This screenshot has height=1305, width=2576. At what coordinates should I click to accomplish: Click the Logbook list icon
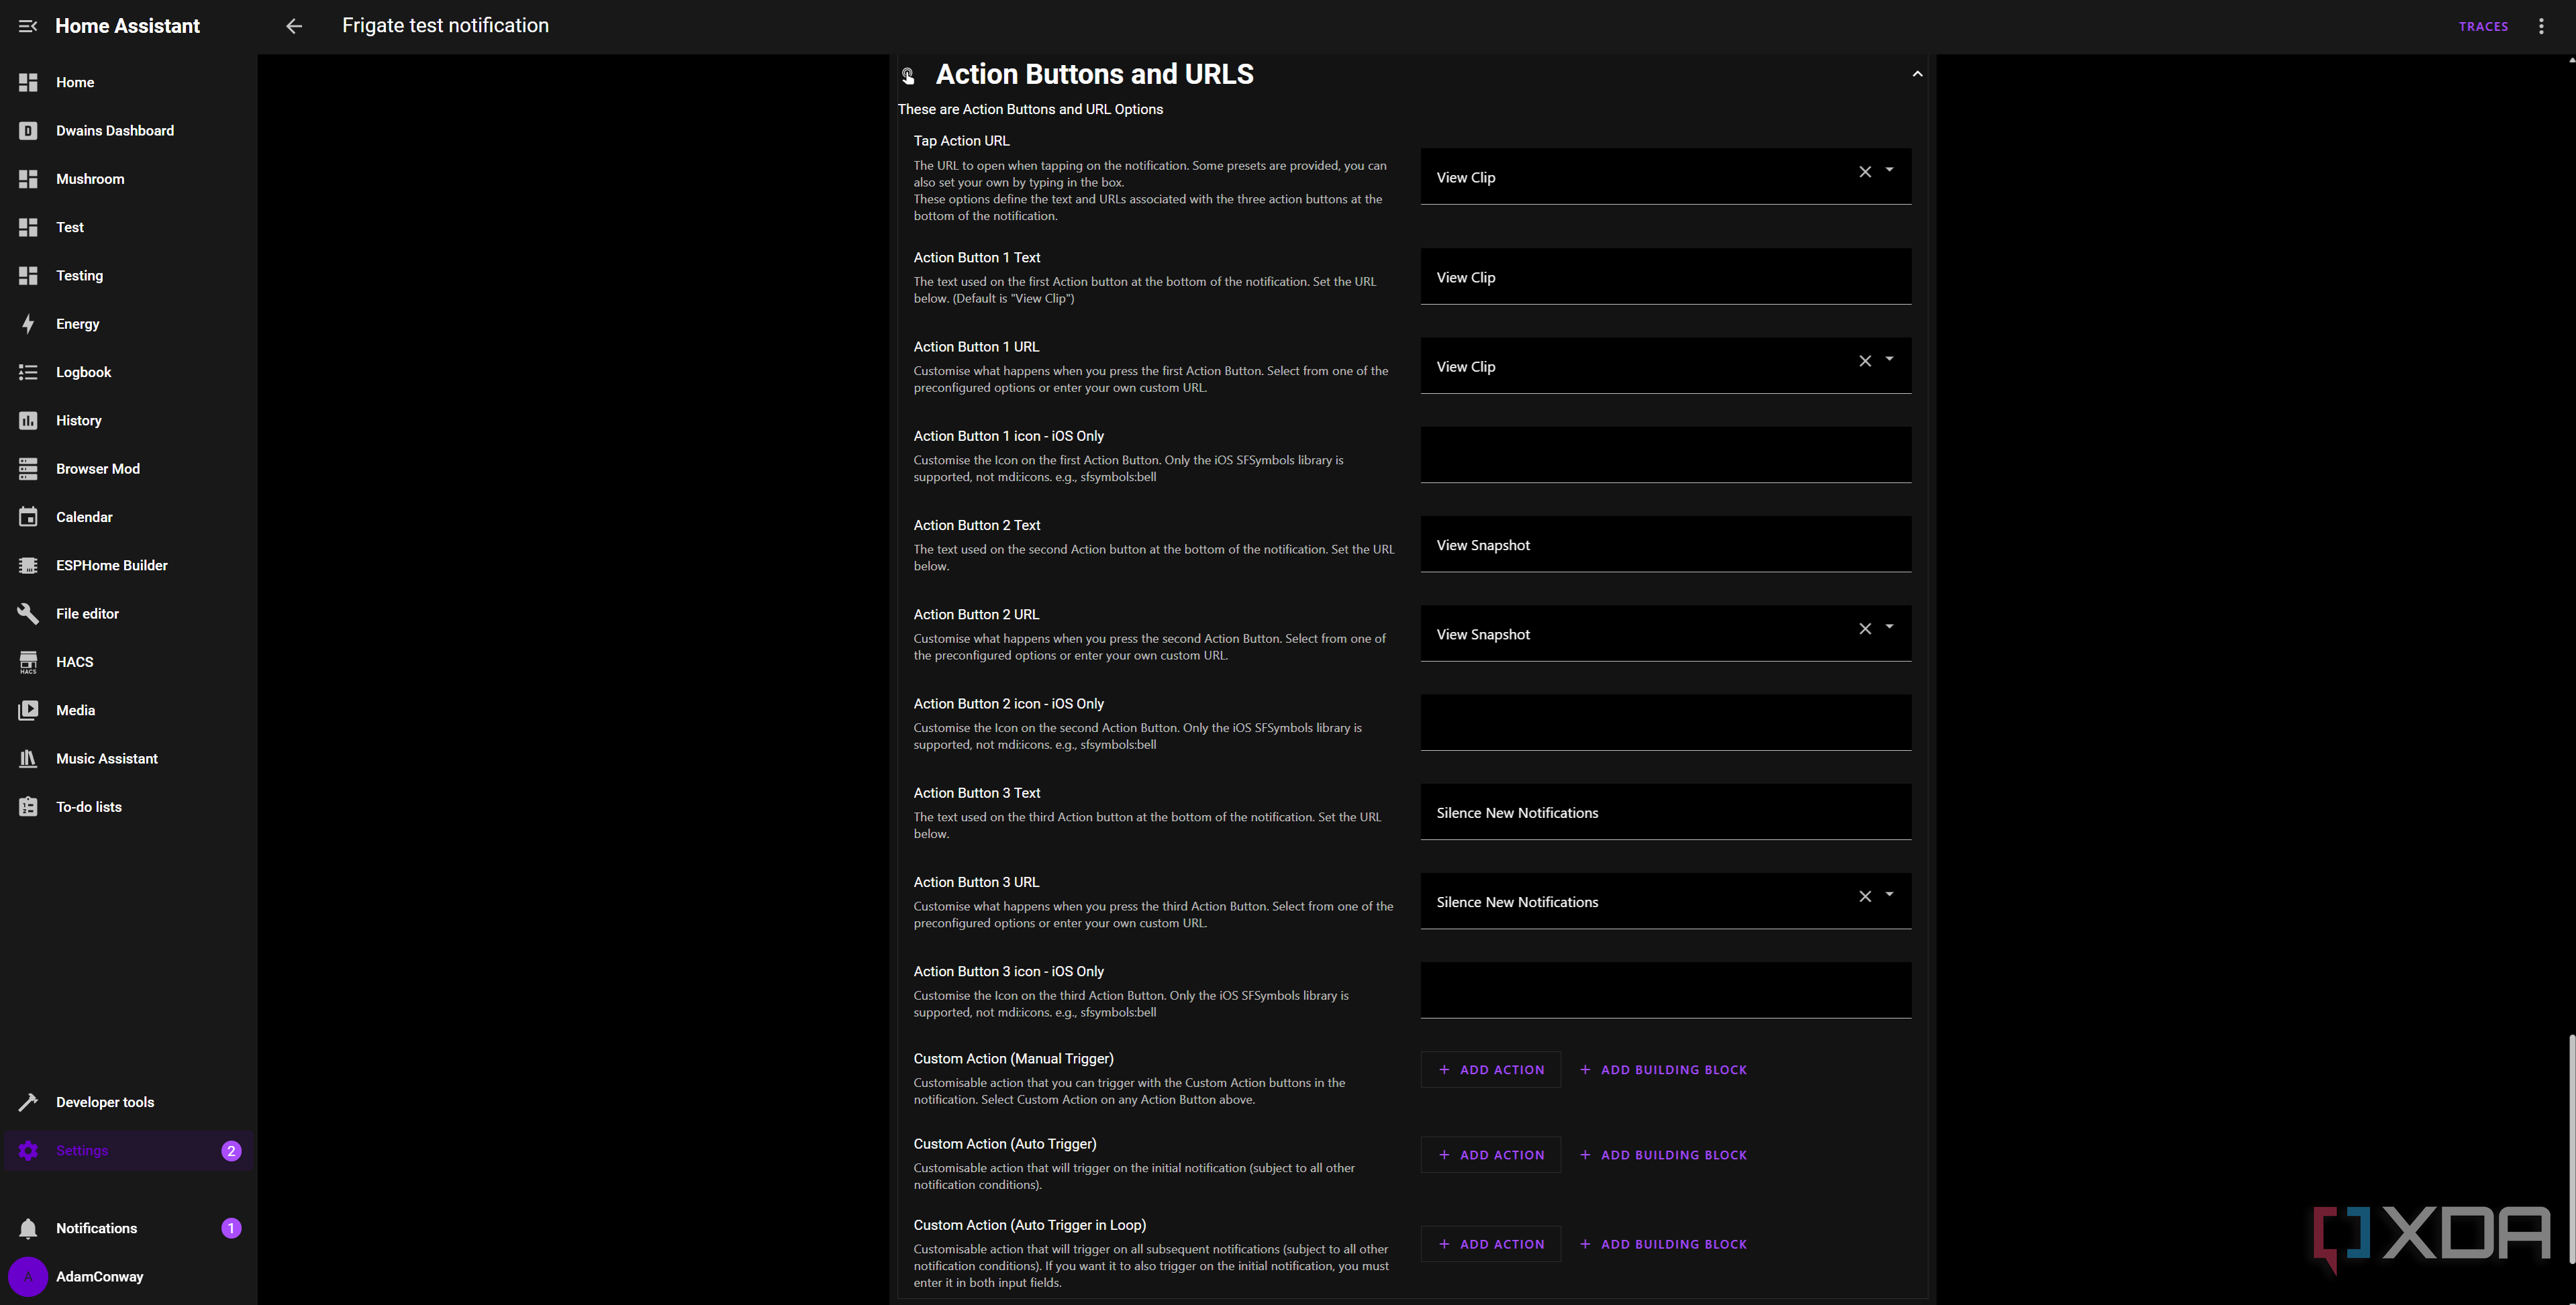pos(28,372)
